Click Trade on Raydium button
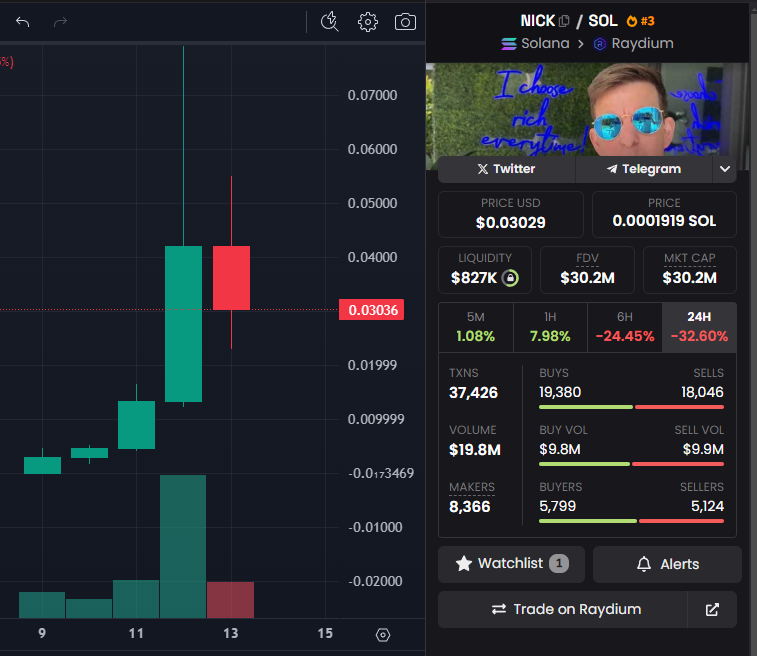Screen dimensions: 757x656 coord(562,609)
